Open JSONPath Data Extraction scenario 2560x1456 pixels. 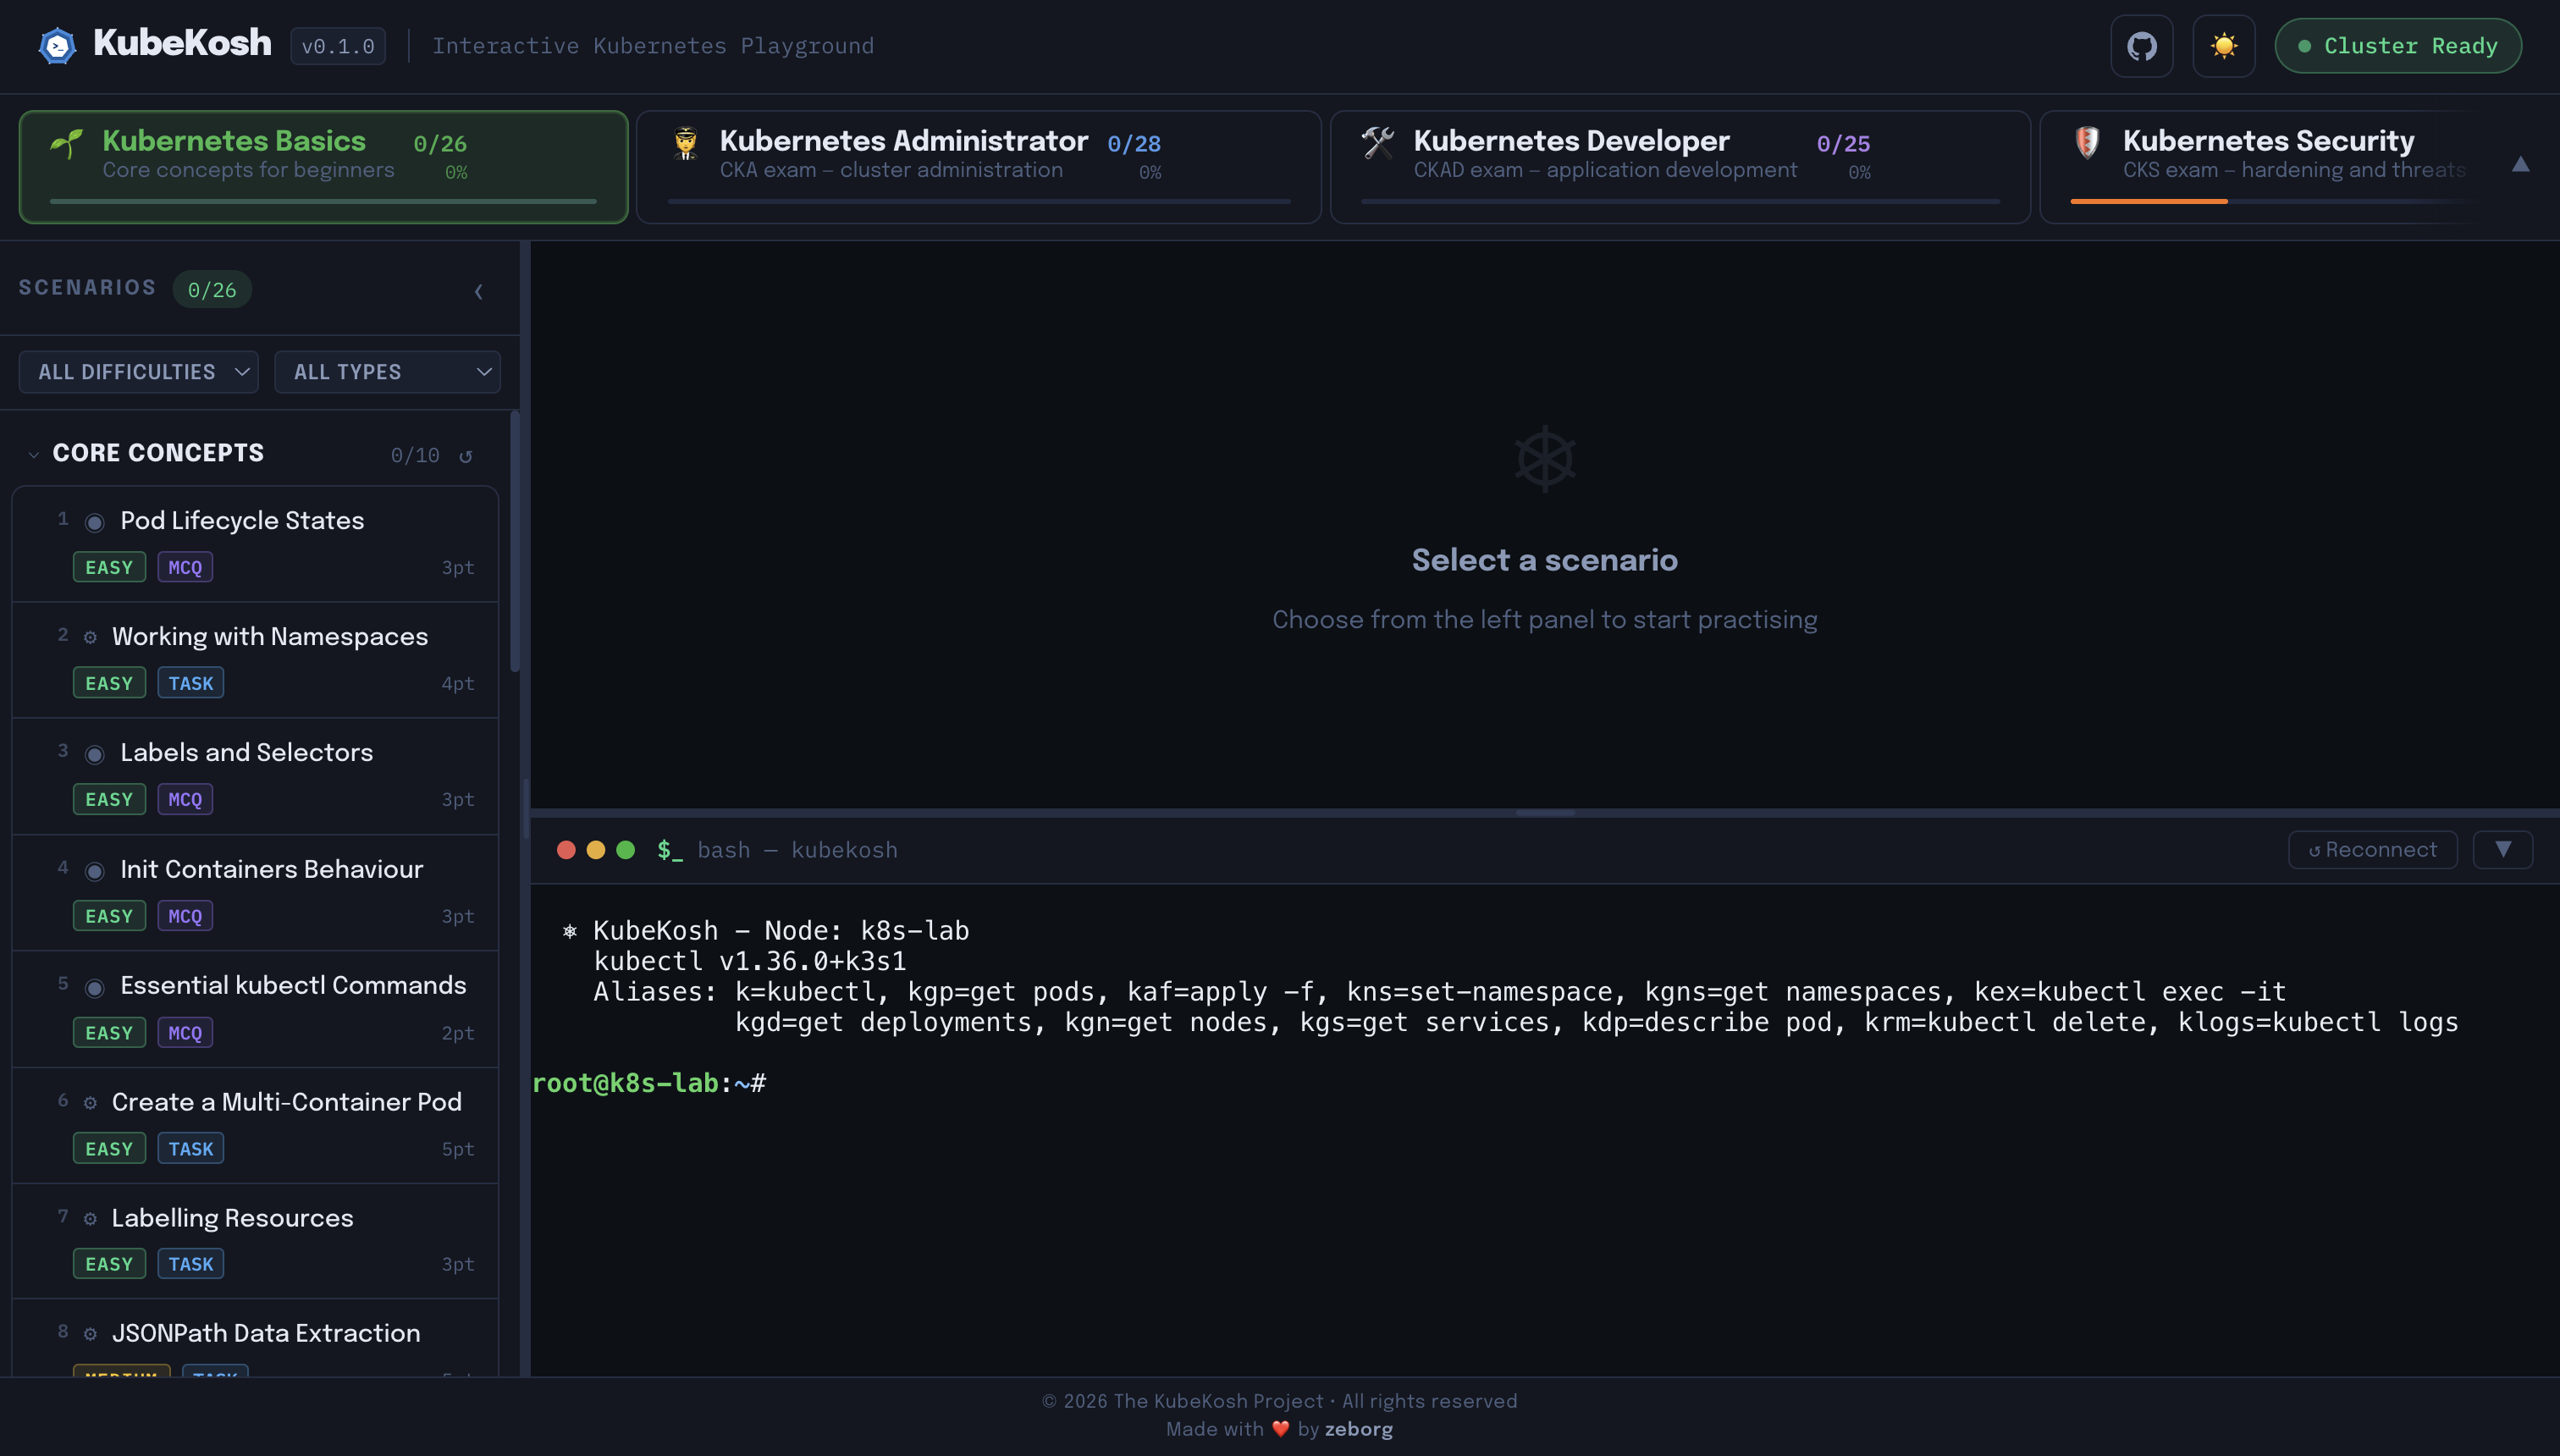255,1338
